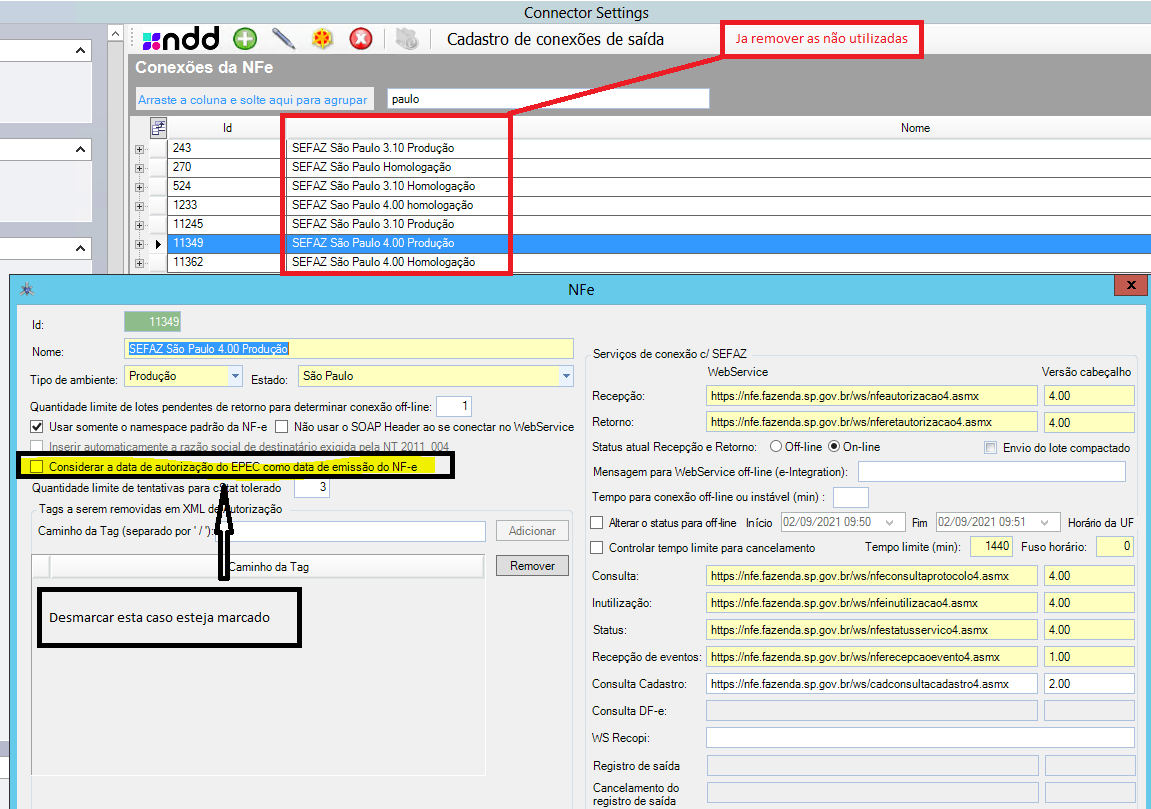The height and width of the screenshot is (809, 1151).
Task: Open the Estado dropdown showing São Paulo
Action: (566, 376)
